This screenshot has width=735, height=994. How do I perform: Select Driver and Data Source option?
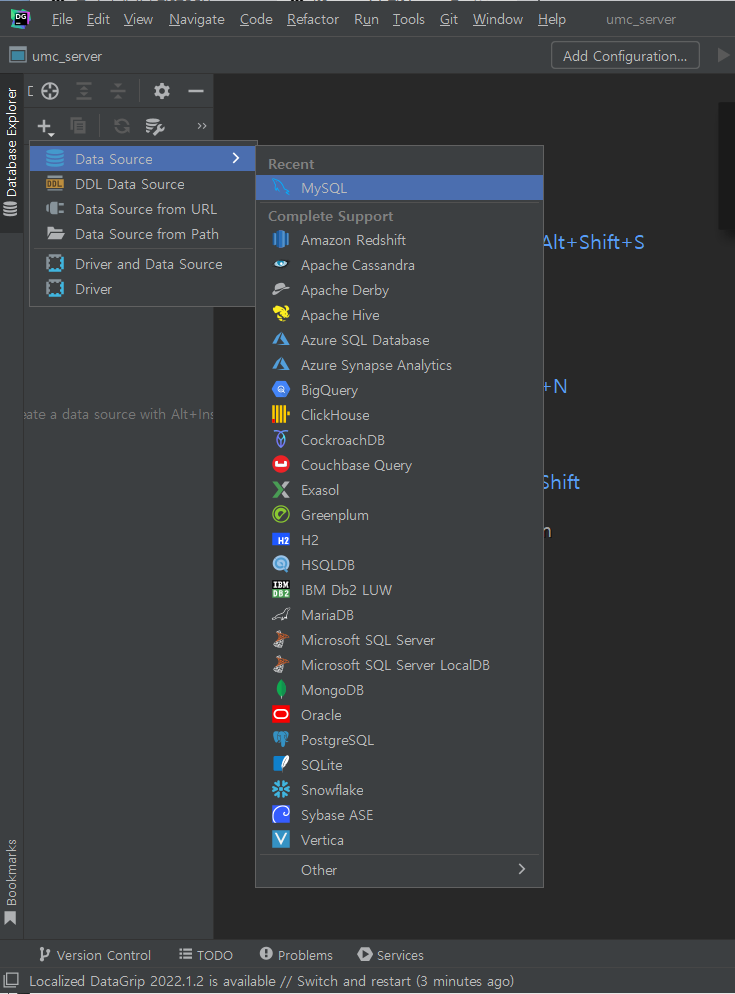click(x=143, y=264)
